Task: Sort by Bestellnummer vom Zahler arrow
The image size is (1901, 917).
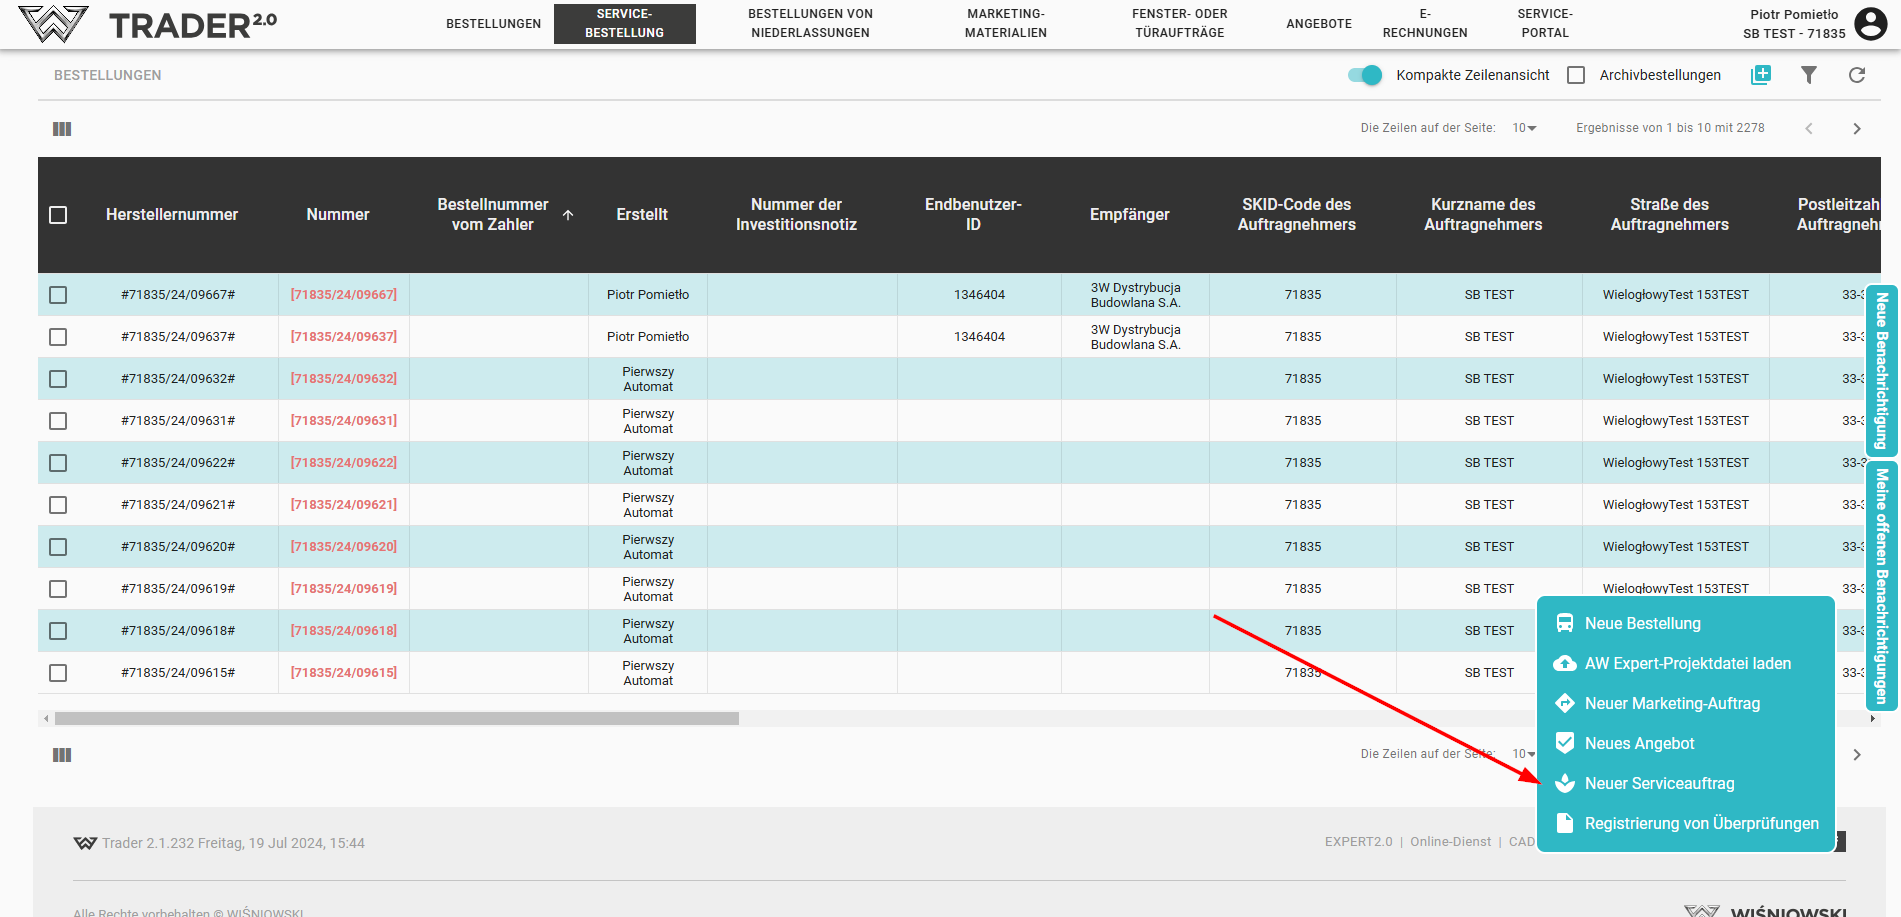Action: pyautogui.click(x=568, y=215)
